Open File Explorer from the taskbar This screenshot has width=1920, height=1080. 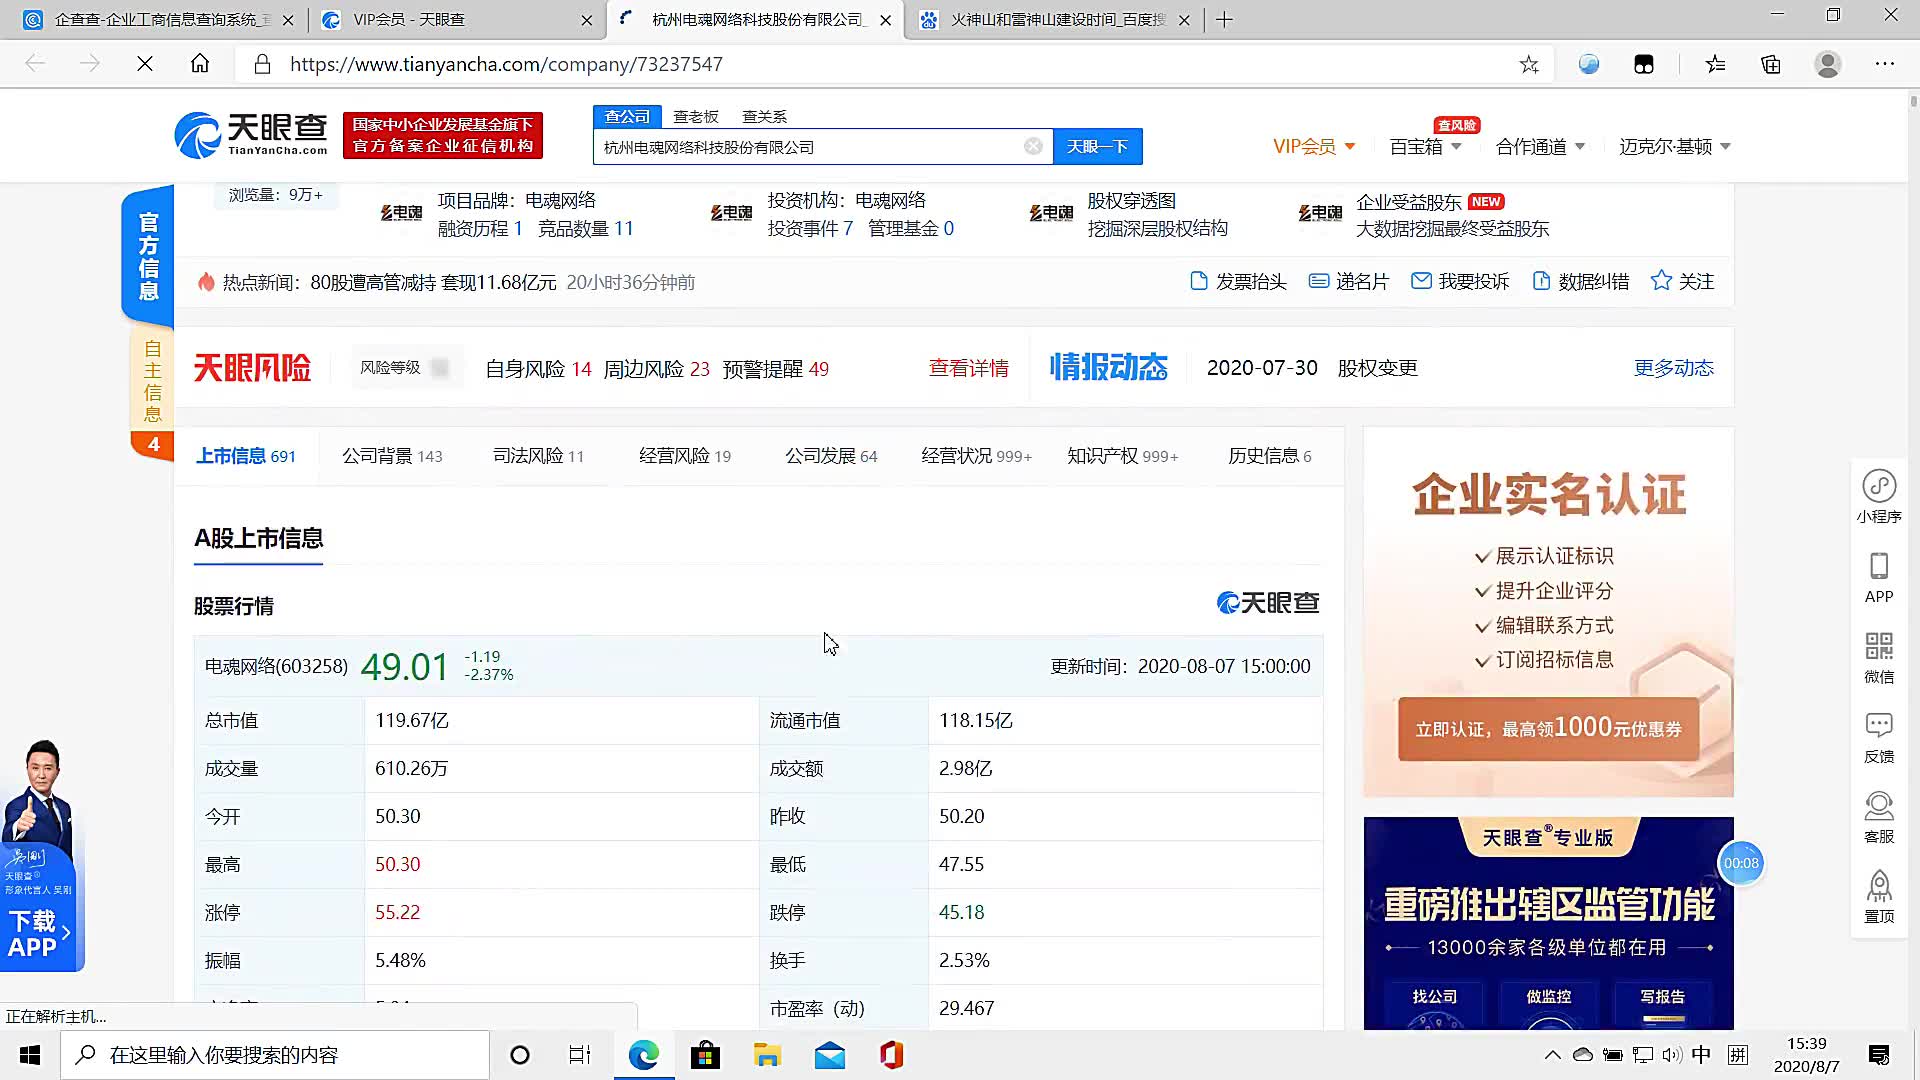tap(767, 1055)
